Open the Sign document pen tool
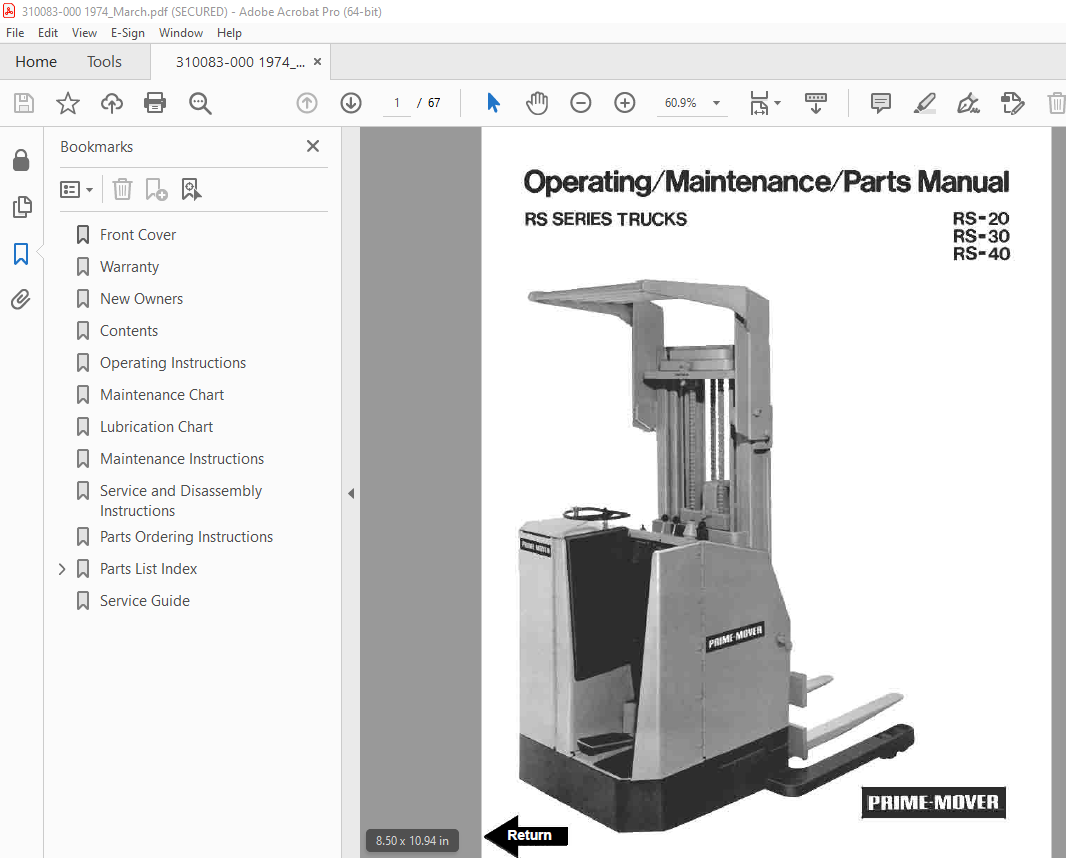 968,103
